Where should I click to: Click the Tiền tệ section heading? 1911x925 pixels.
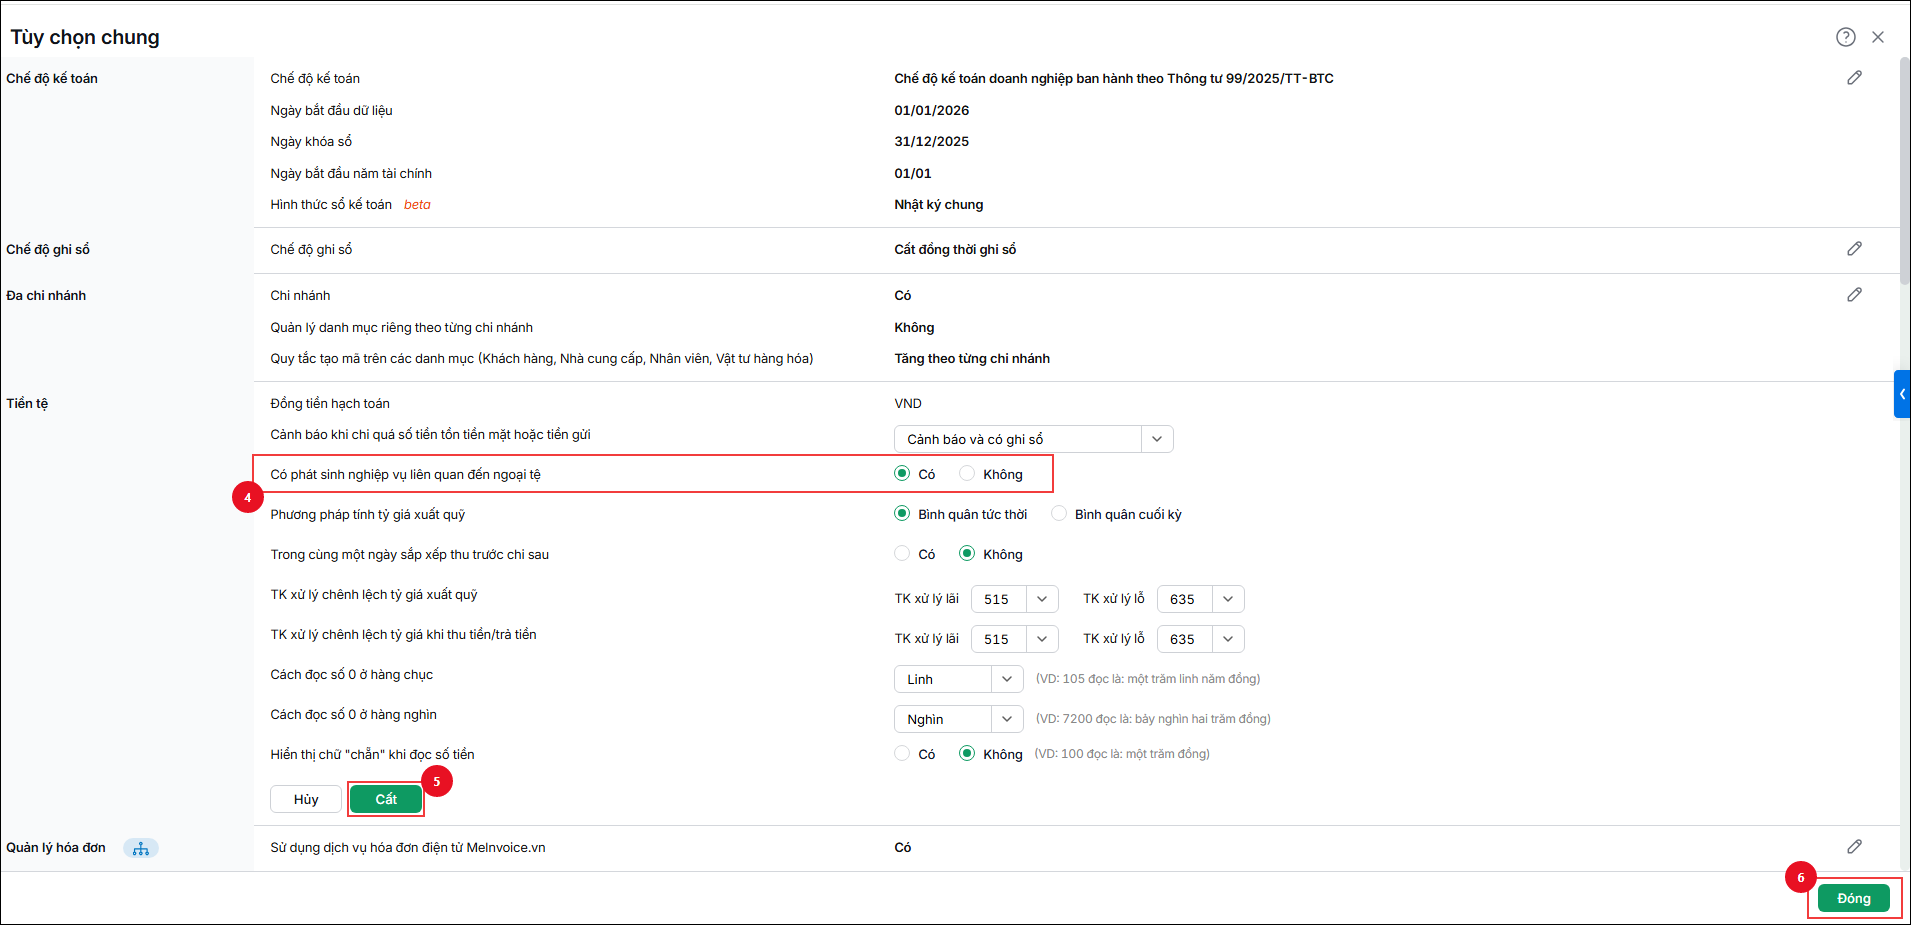[x=27, y=403]
